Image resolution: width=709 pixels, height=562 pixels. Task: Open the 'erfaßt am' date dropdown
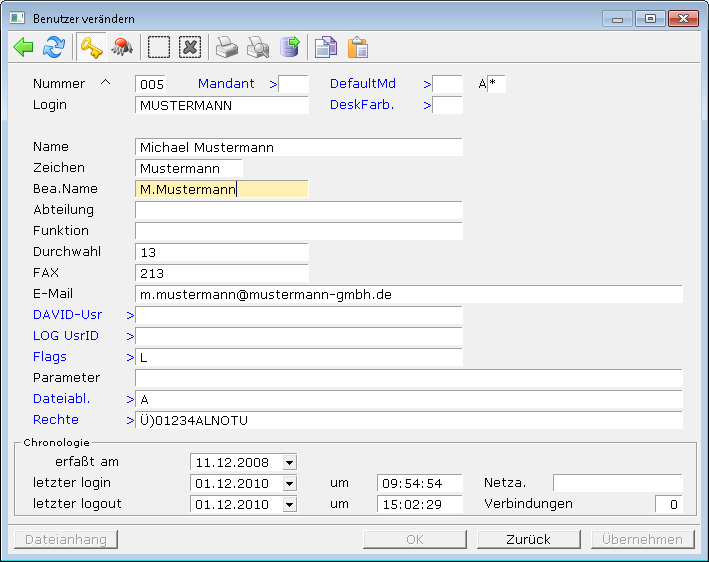[289, 462]
